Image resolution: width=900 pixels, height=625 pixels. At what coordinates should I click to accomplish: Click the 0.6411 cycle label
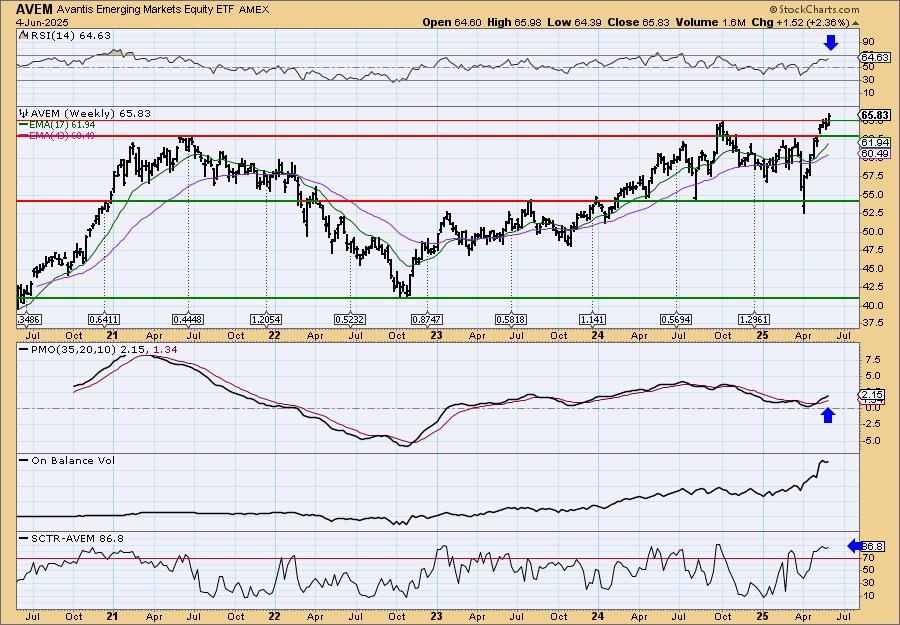coord(104,319)
